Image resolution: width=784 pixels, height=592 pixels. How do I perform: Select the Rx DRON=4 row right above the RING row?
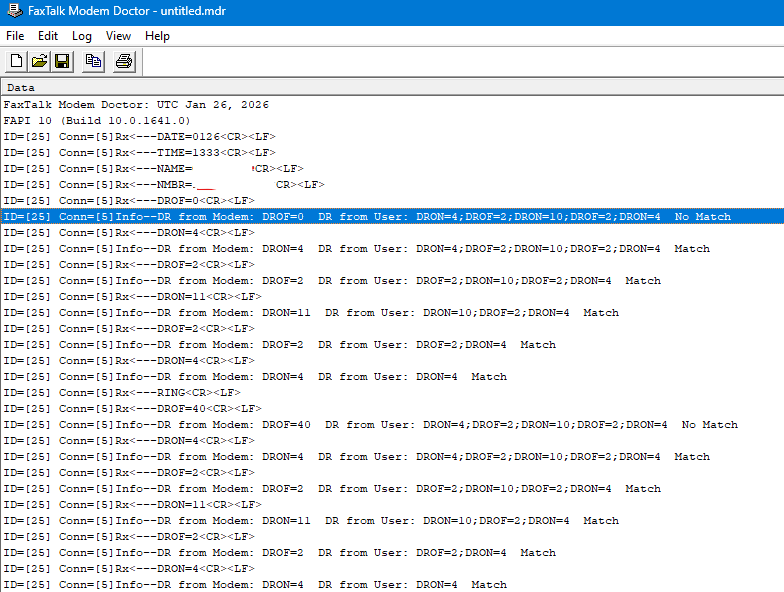pyautogui.click(x=392, y=360)
